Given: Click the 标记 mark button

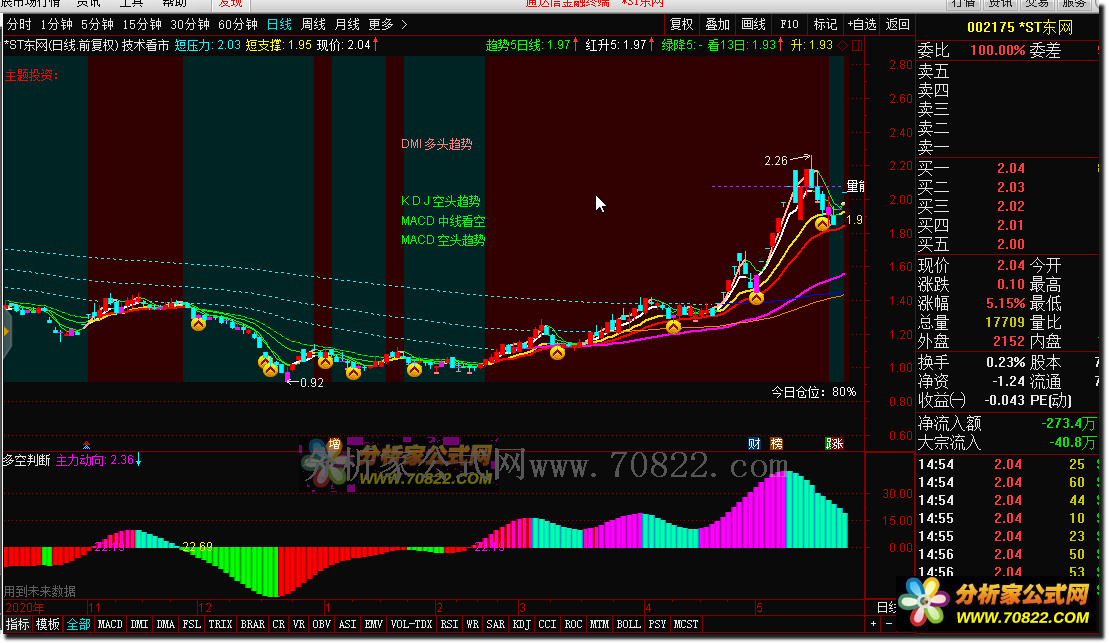Looking at the screenshot, I should tap(825, 25).
